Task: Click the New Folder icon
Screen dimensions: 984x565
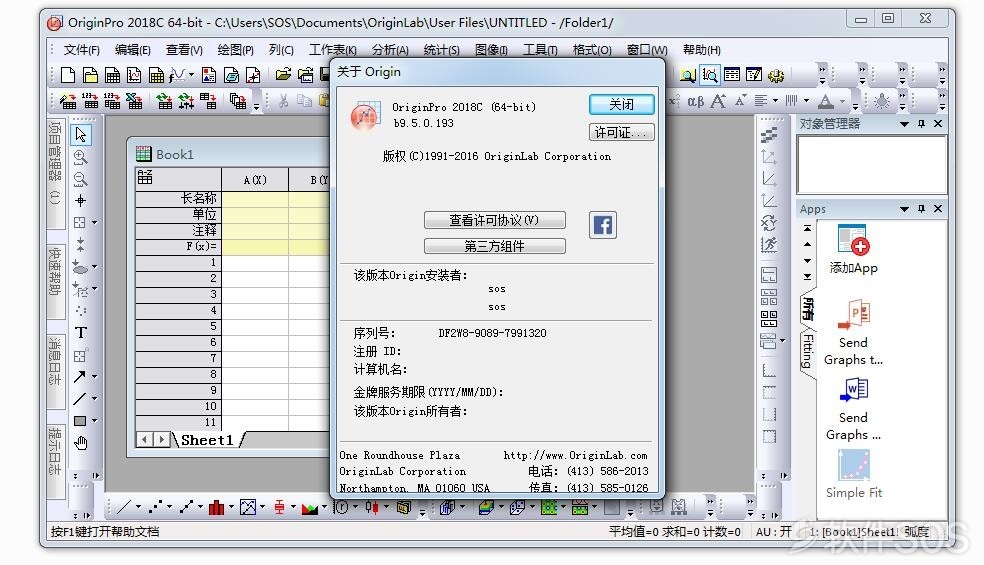Action: pos(90,75)
